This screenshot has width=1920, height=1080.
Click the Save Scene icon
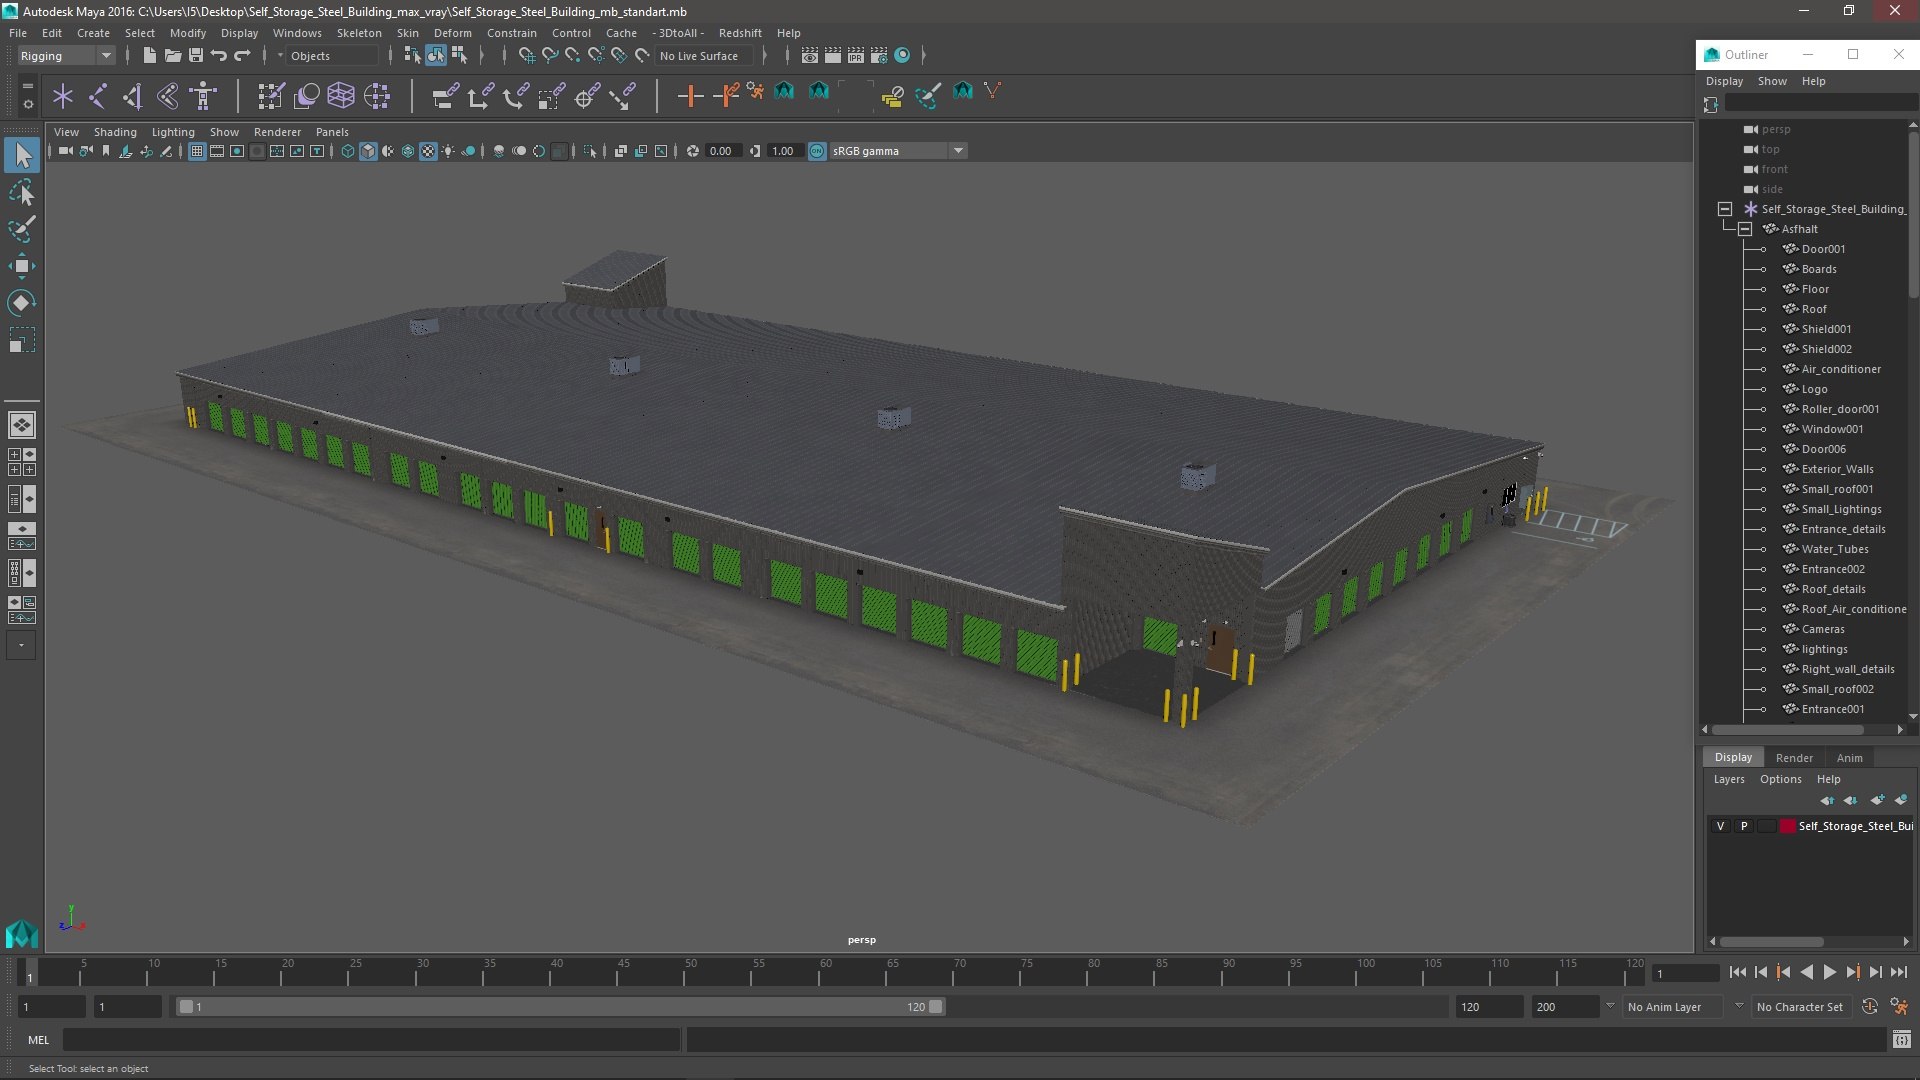[196, 56]
